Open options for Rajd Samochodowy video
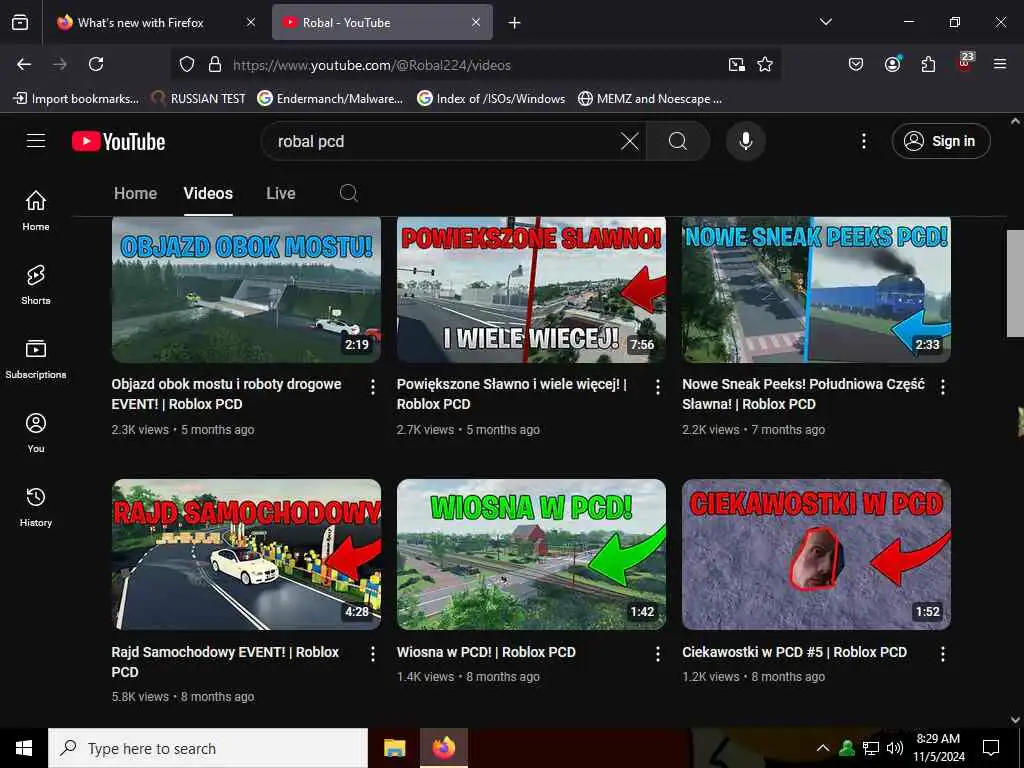Viewport: 1024px width, 768px height. (x=373, y=654)
